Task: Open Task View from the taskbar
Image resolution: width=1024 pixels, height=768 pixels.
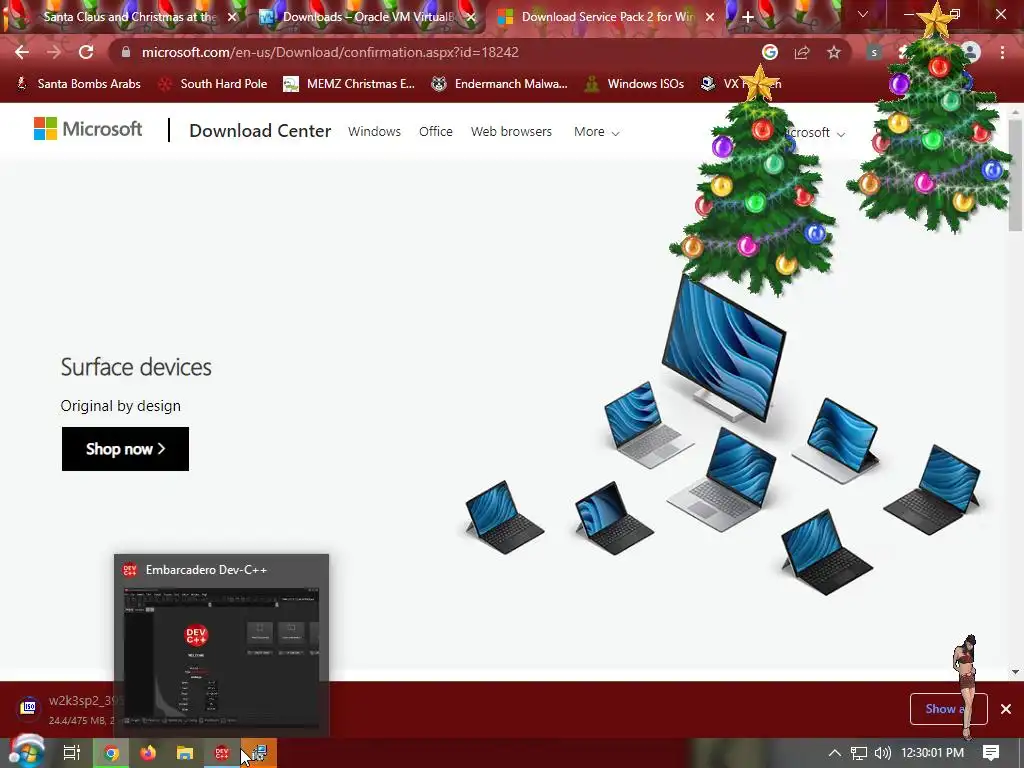Action: click(72, 753)
